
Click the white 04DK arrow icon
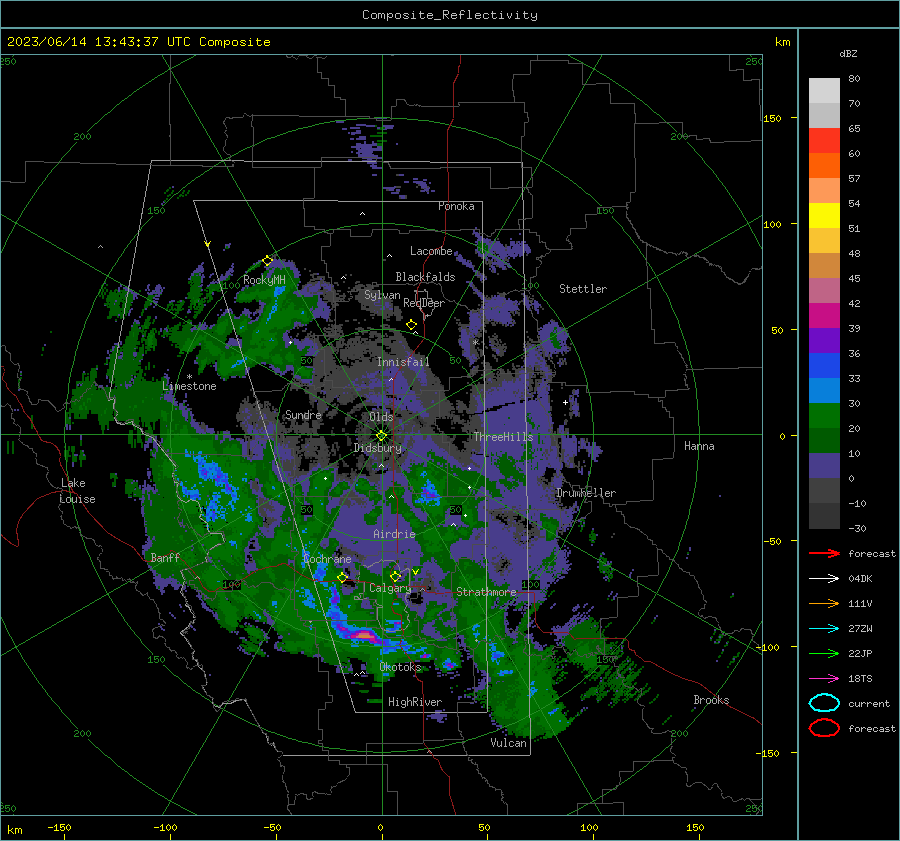pos(824,578)
